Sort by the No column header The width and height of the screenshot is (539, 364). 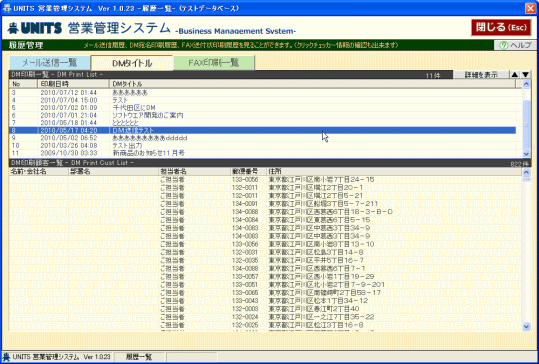23,84
